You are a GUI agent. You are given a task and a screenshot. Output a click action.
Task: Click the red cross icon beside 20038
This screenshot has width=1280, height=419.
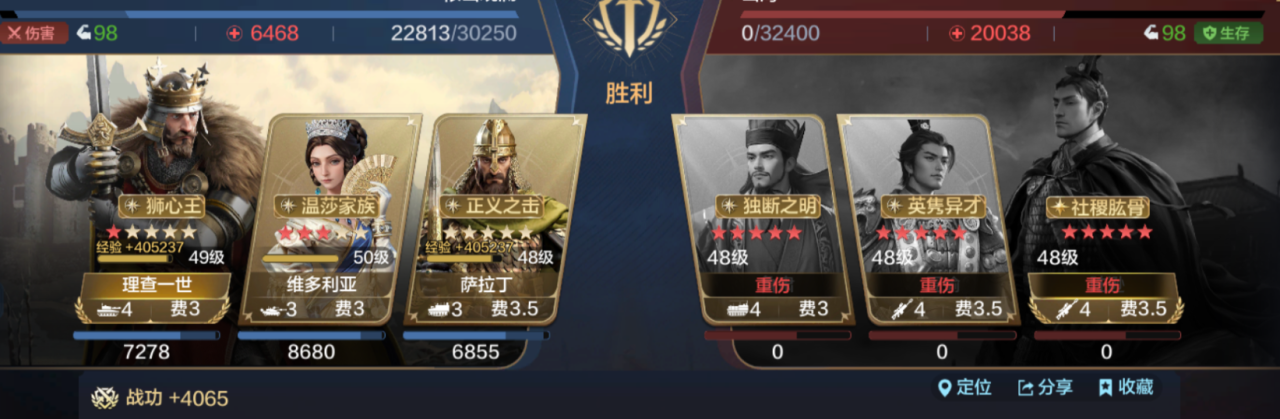tap(956, 33)
